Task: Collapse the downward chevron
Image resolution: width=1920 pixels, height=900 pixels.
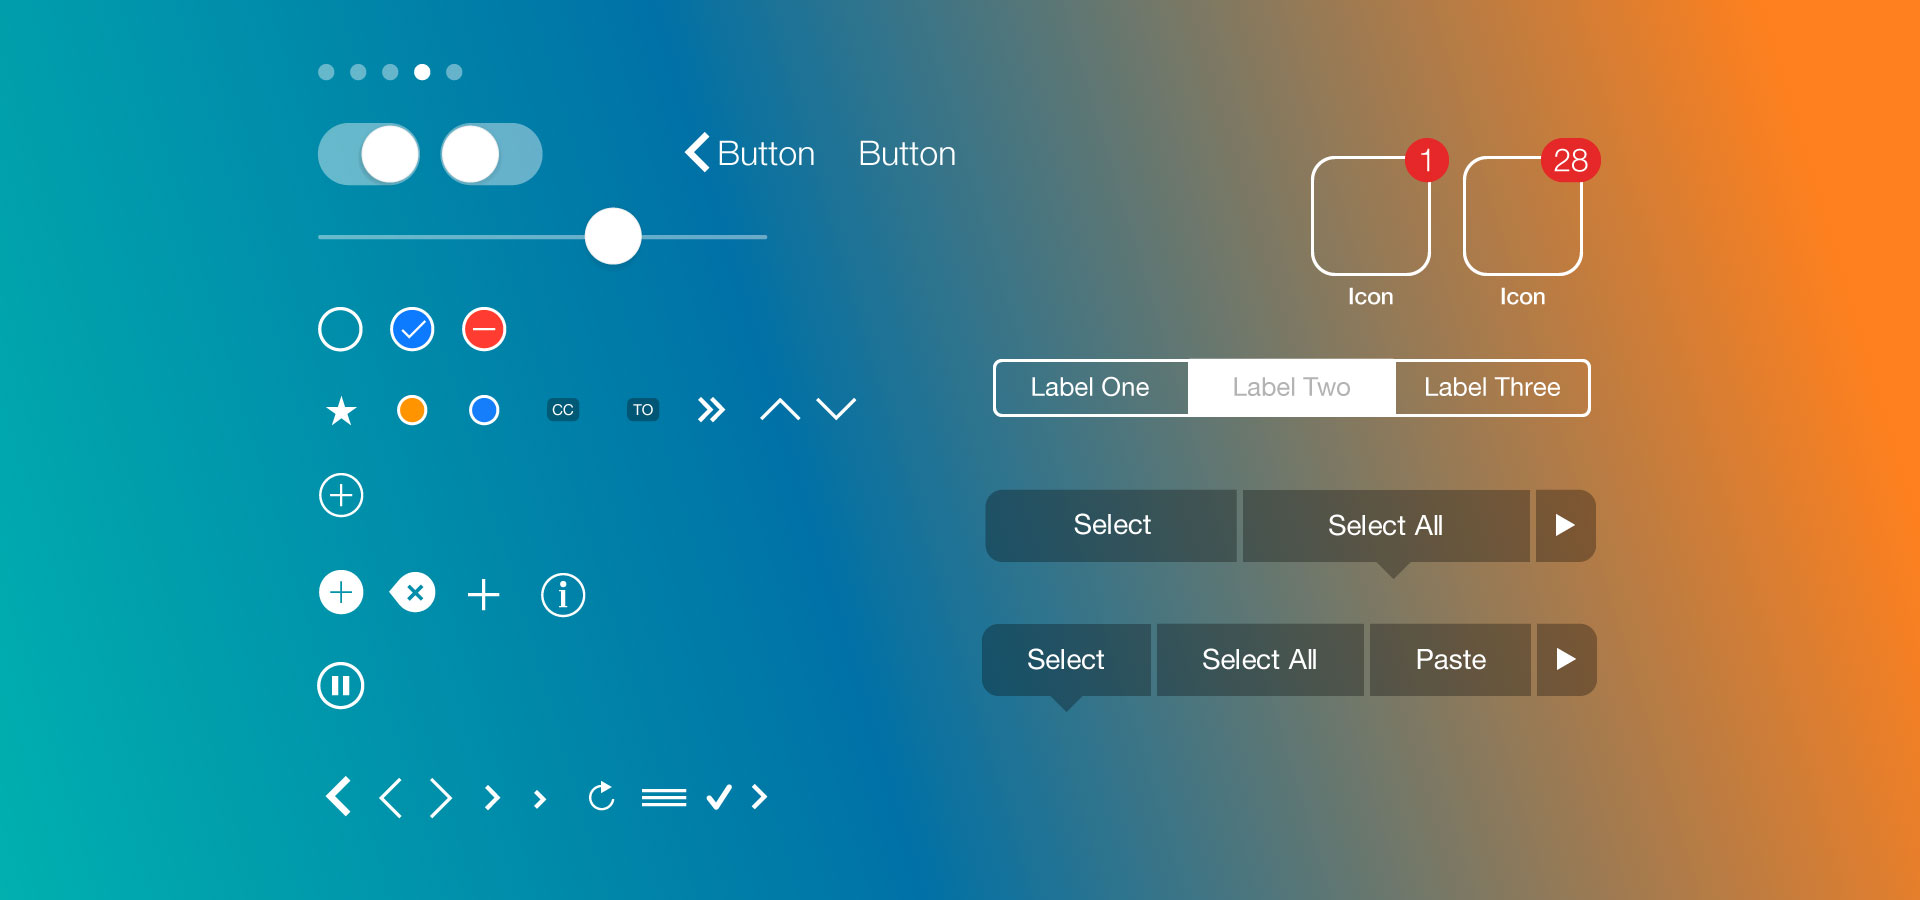Action: click(x=838, y=409)
